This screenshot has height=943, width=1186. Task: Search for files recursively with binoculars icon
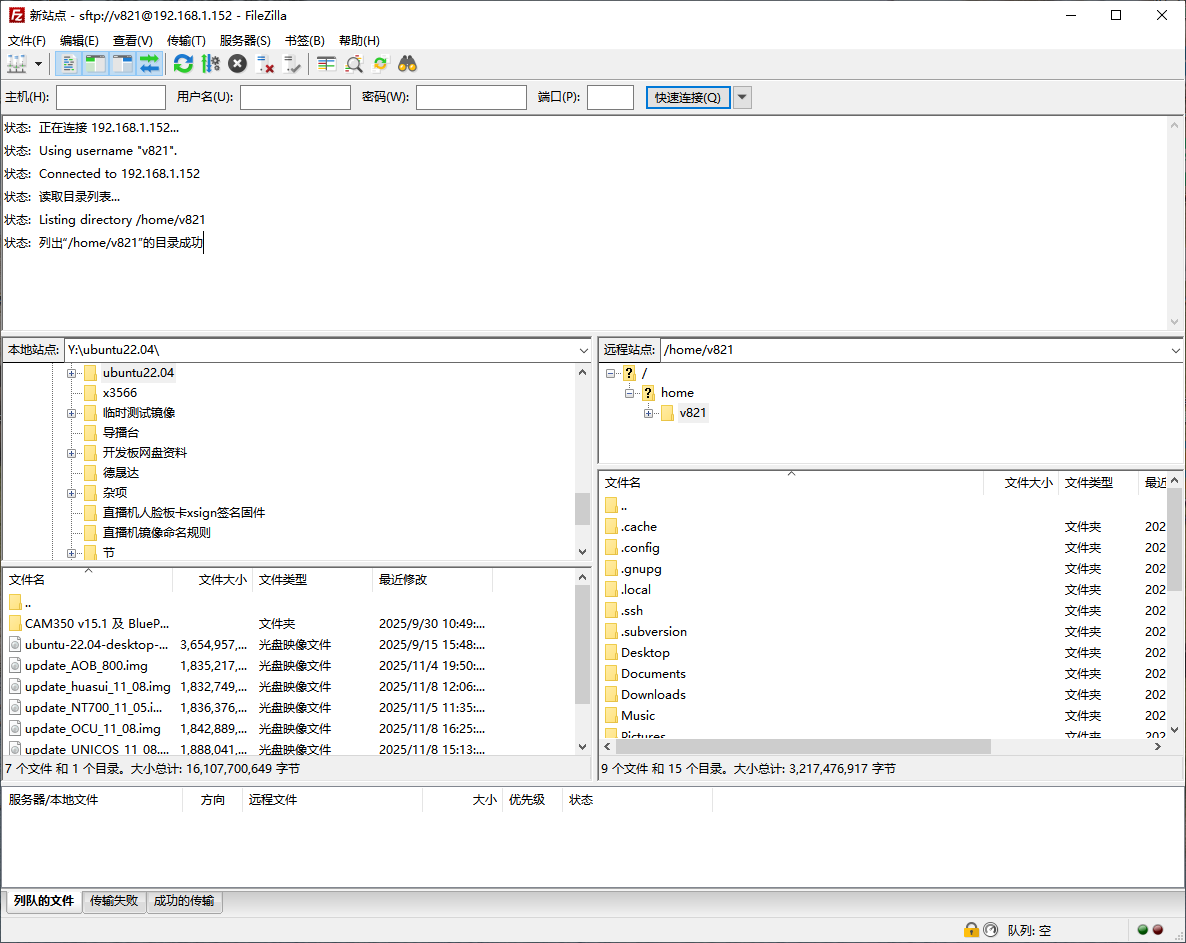pos(408,64)
